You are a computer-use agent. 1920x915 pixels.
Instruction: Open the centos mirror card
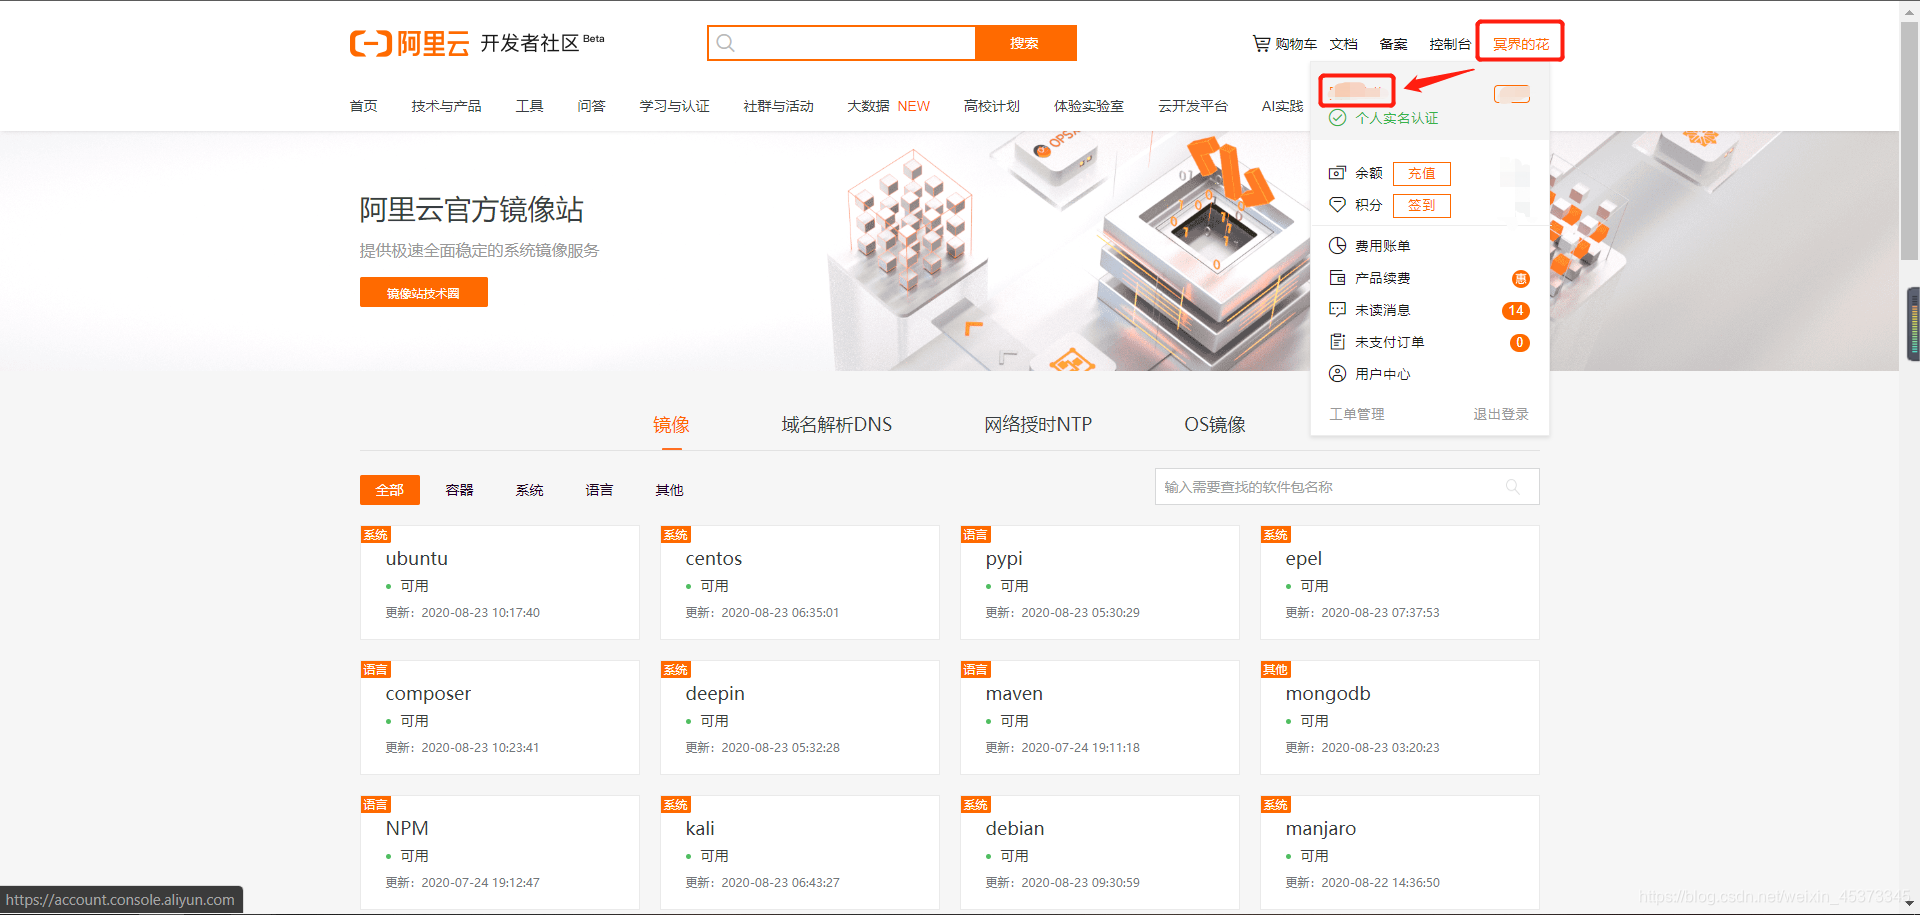(x=800, y=582)
